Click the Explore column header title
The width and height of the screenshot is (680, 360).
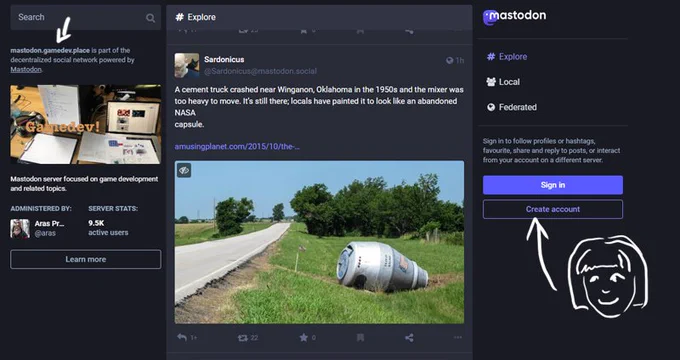(201, 17)
